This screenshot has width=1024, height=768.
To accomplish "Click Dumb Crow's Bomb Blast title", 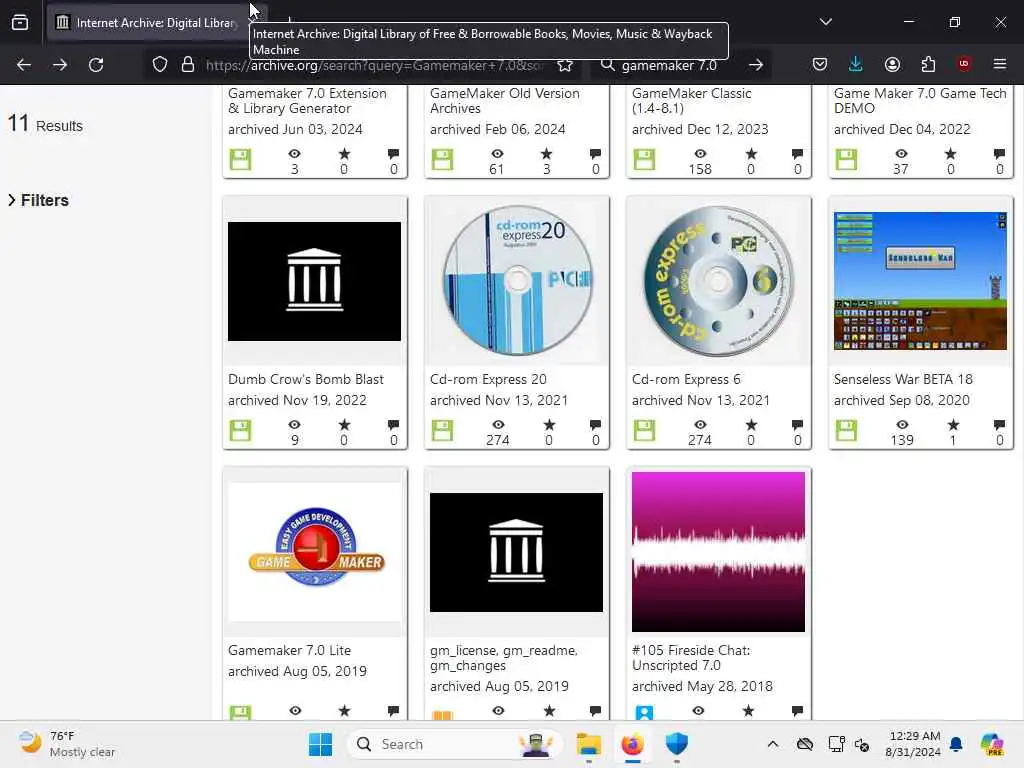I will [306, 379].
